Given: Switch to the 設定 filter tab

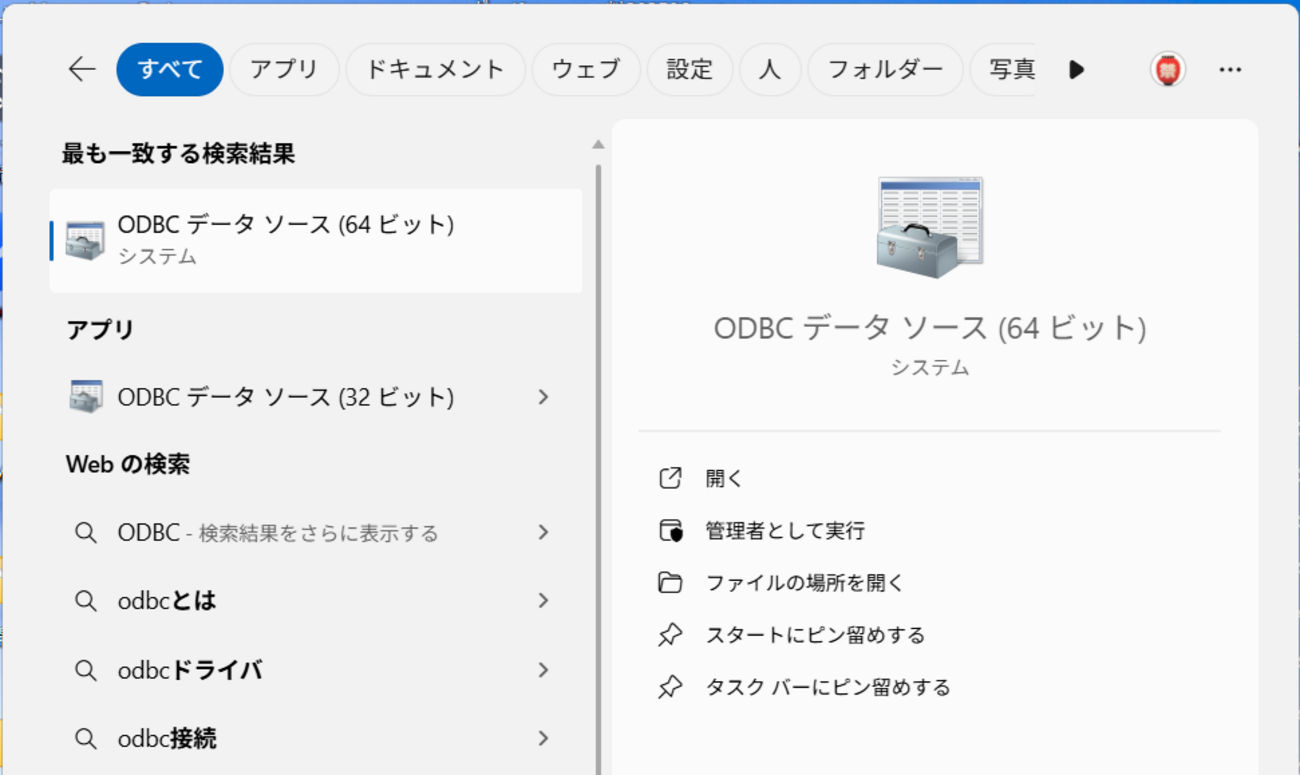Looking at the screenshot, I should 690,69.
